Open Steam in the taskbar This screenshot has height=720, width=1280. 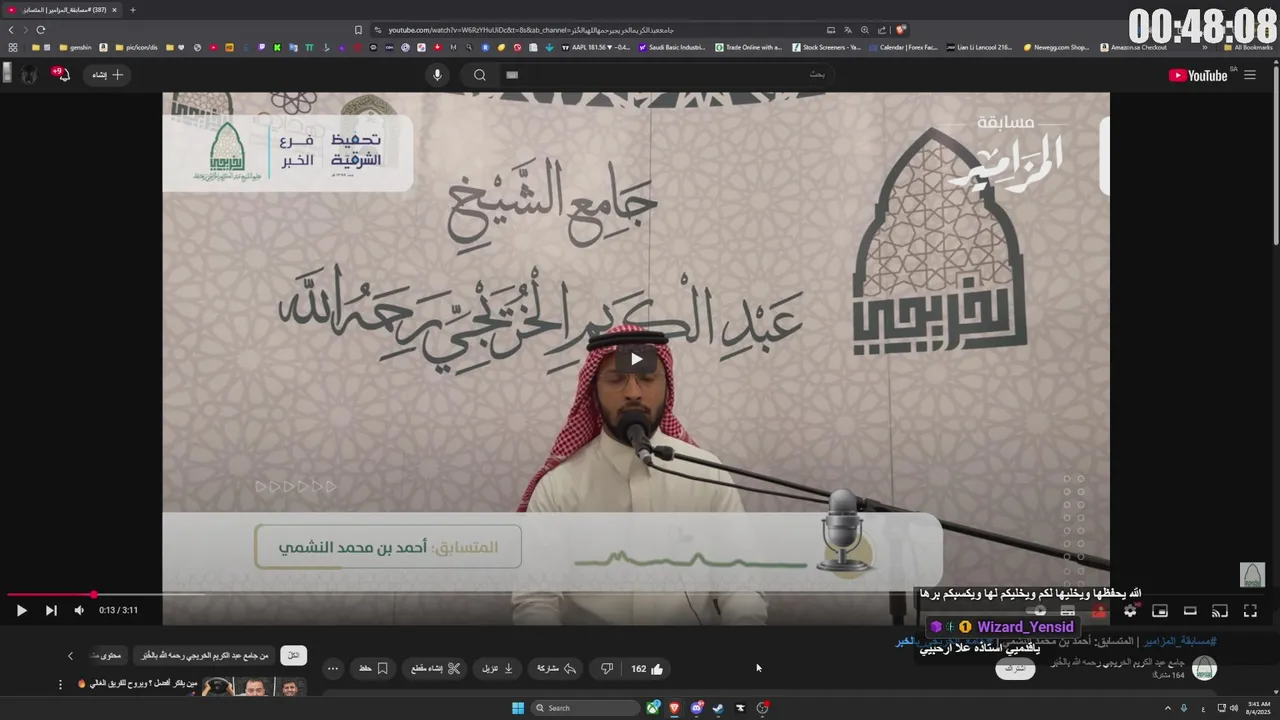coord(718,708)
